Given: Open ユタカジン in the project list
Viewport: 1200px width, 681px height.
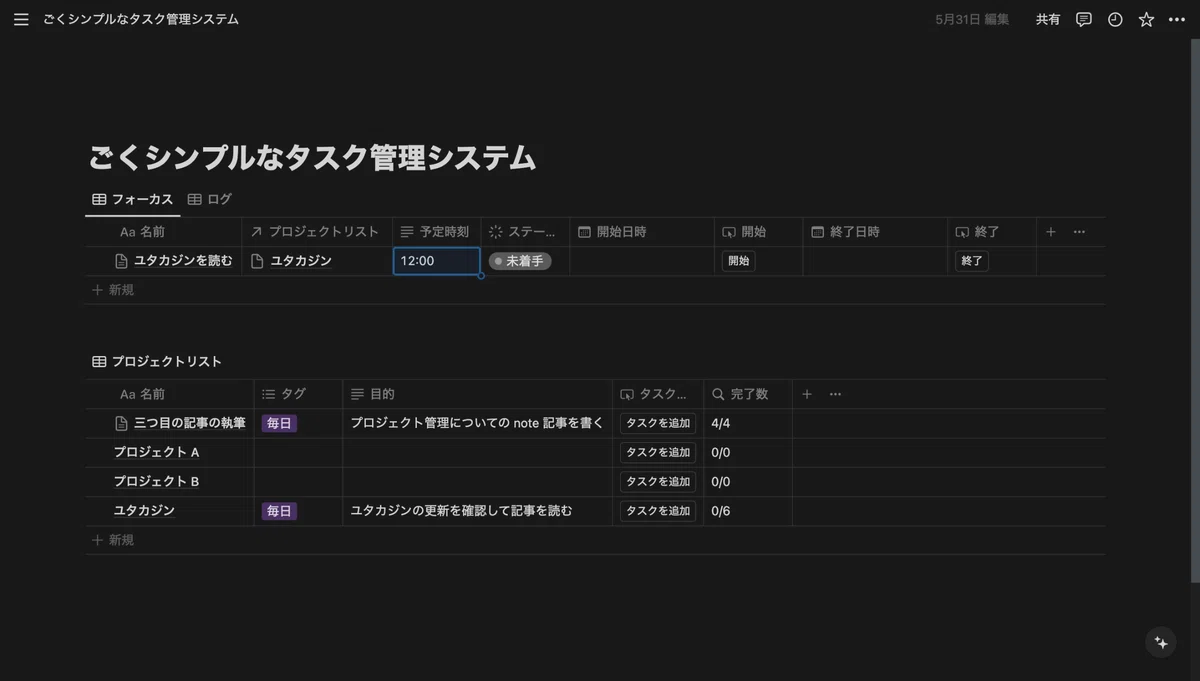Looking at the screenshot, I should pos(144,511).
